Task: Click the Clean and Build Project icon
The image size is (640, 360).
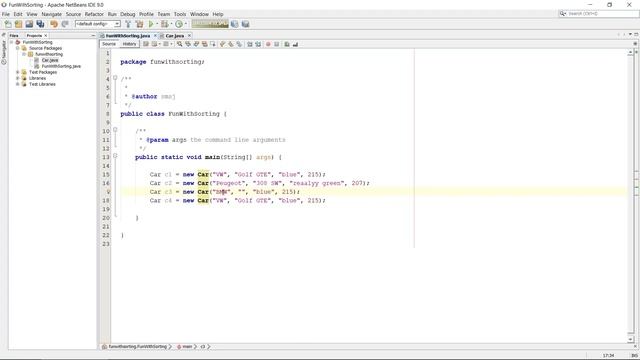Action: [139, 24]
